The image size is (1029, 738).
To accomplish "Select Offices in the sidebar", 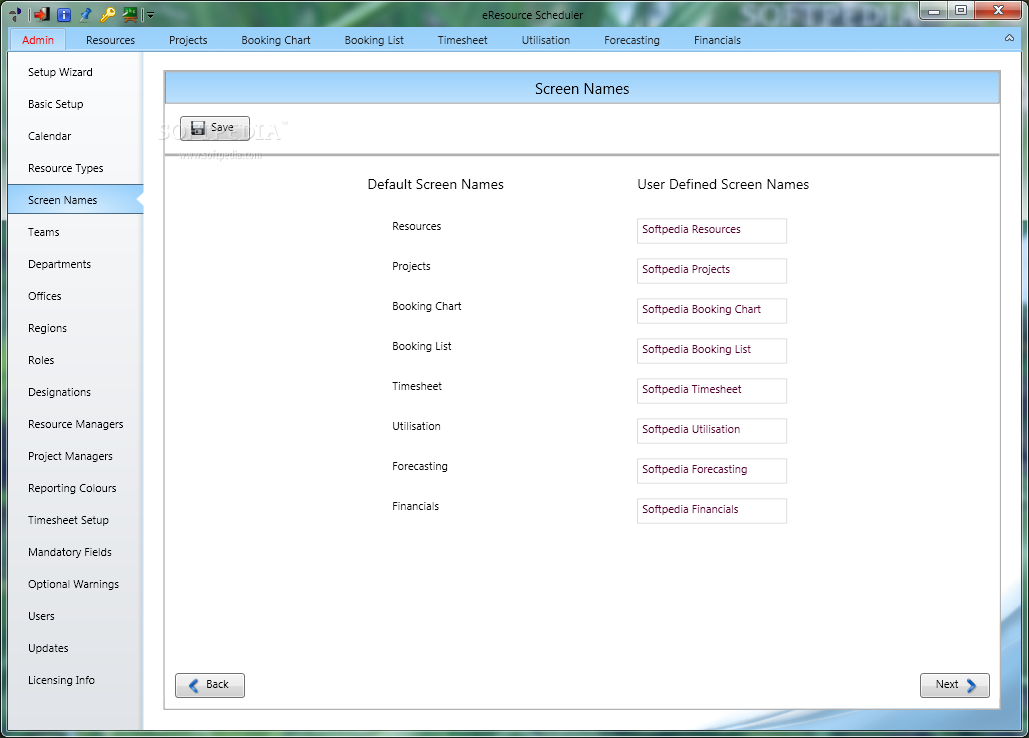I will (x=75, y=297).
